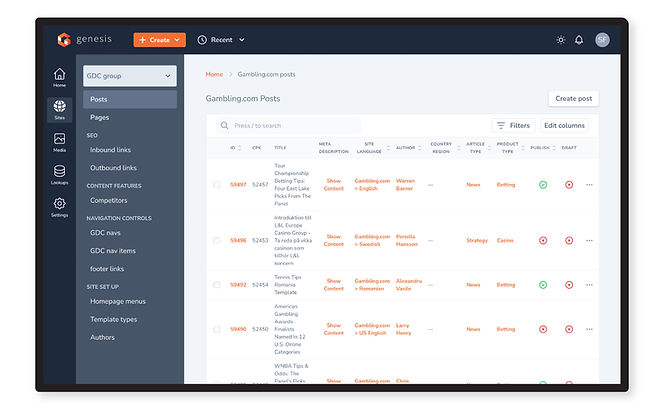Focus the Press / to search field

(288, 125)
